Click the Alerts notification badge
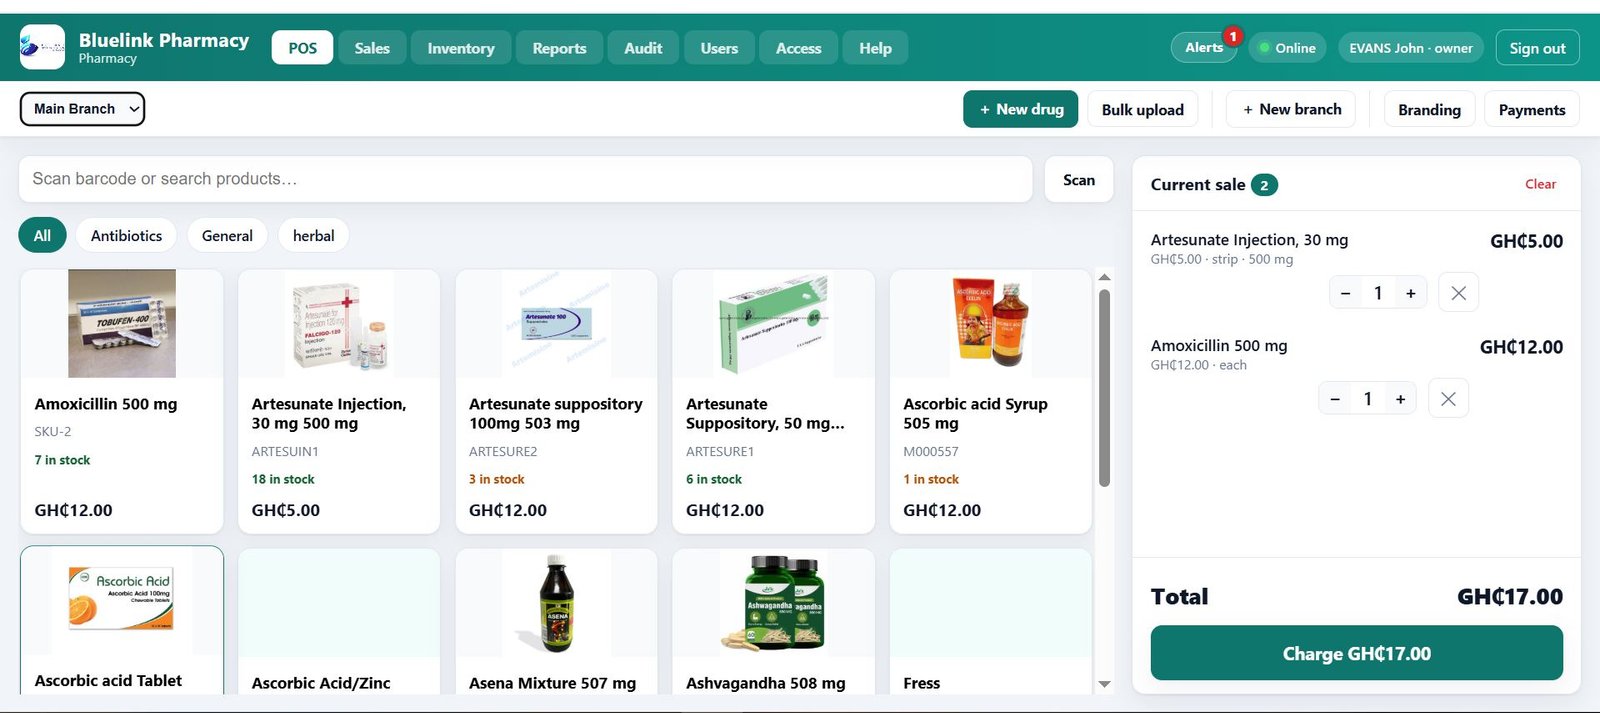Screen dimensions: 1600x713 [1233, 36]
